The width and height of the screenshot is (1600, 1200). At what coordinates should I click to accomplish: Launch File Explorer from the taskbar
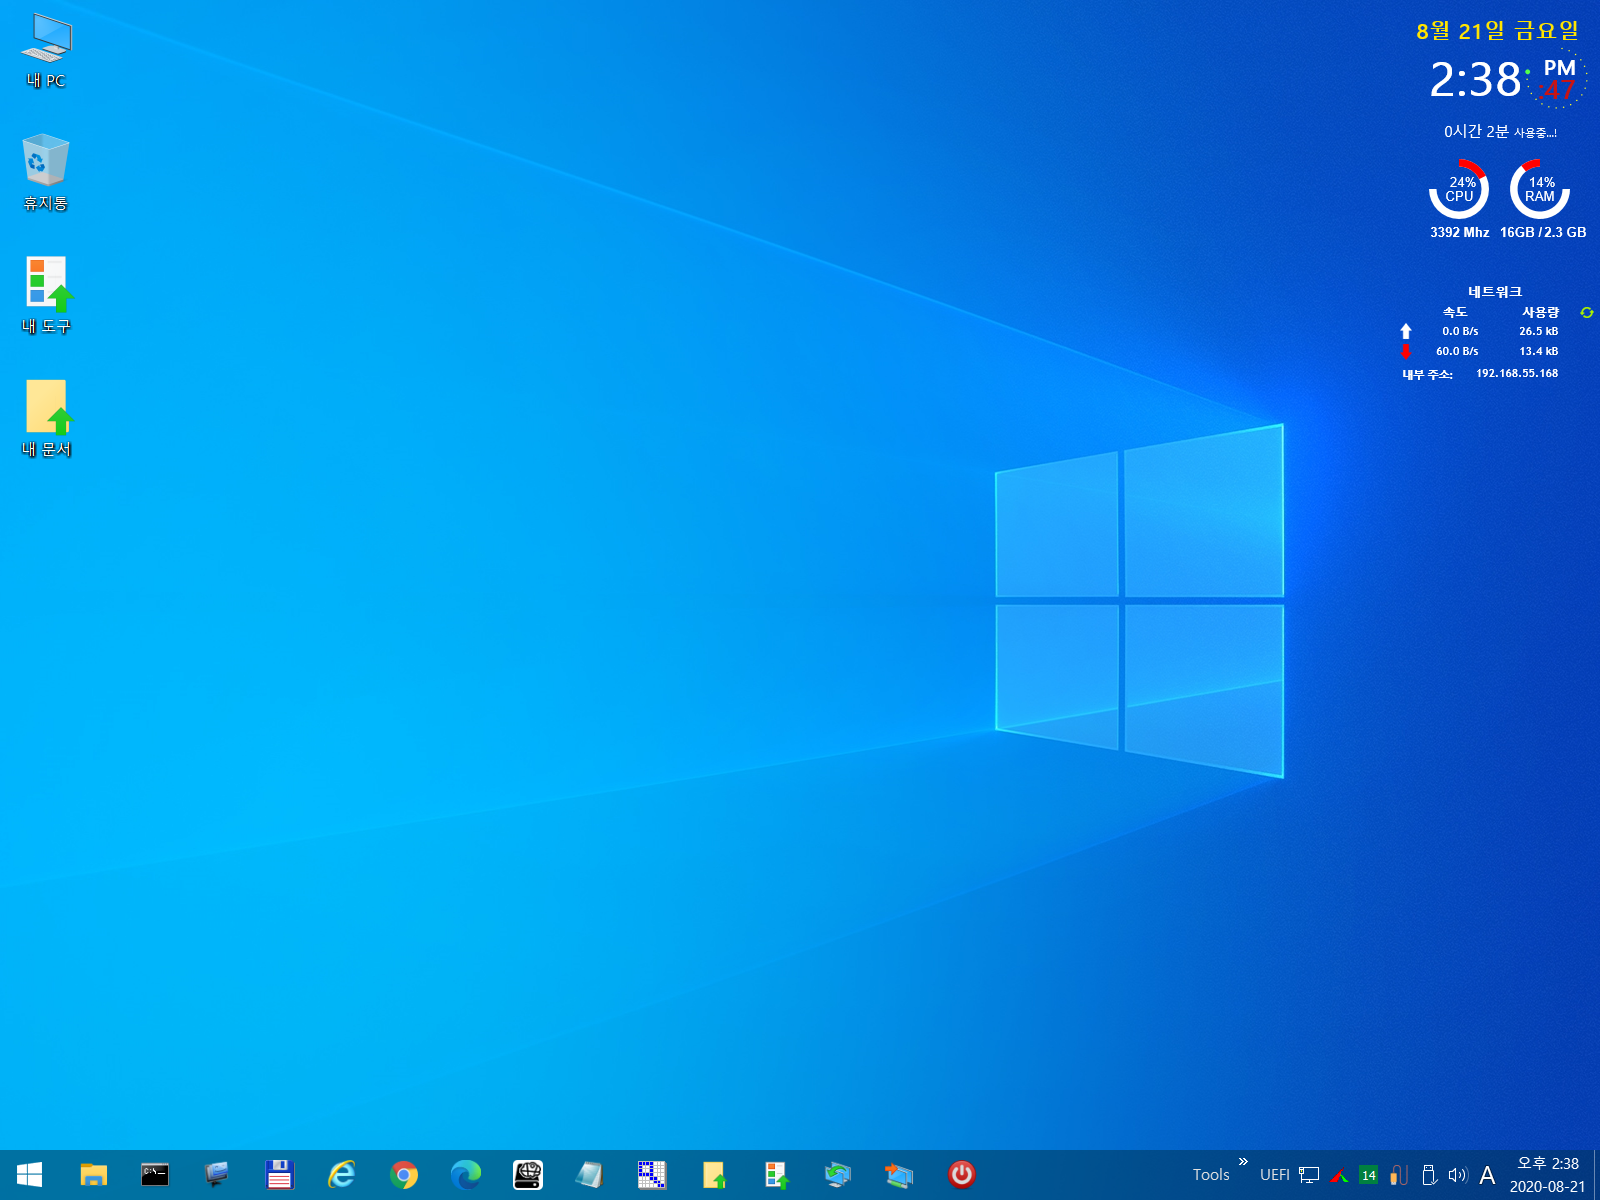point(93,1175)
